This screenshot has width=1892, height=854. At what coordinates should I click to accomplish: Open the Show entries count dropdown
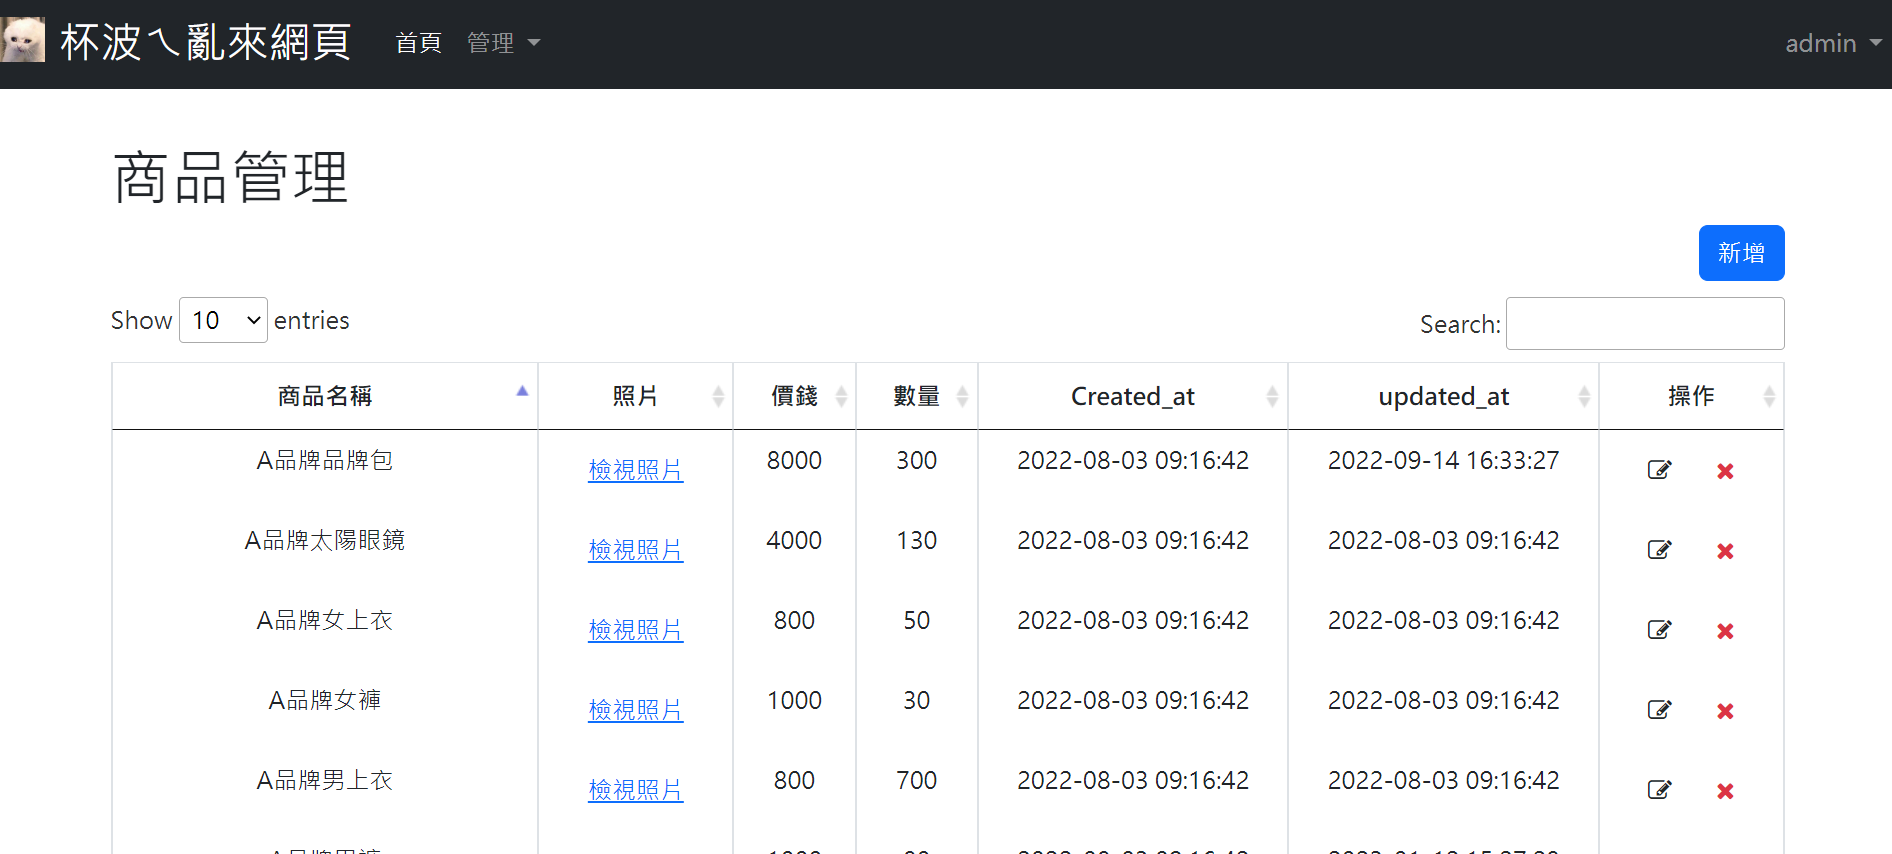tap(223, 320)
